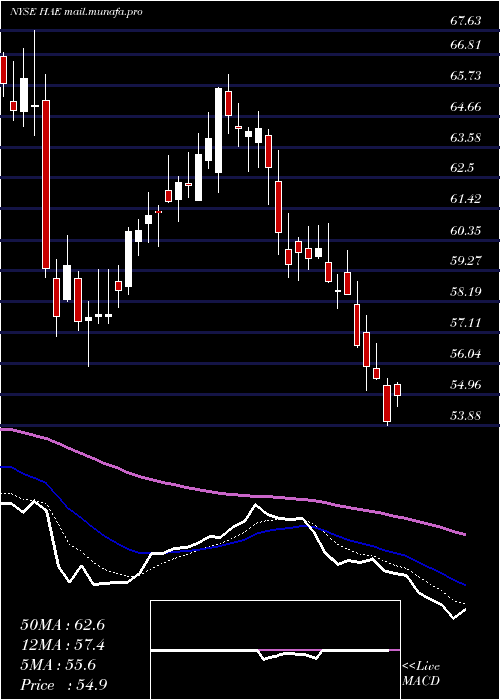
Task: Click the 50MA : 62.6 readout
Action: [62, 625]
